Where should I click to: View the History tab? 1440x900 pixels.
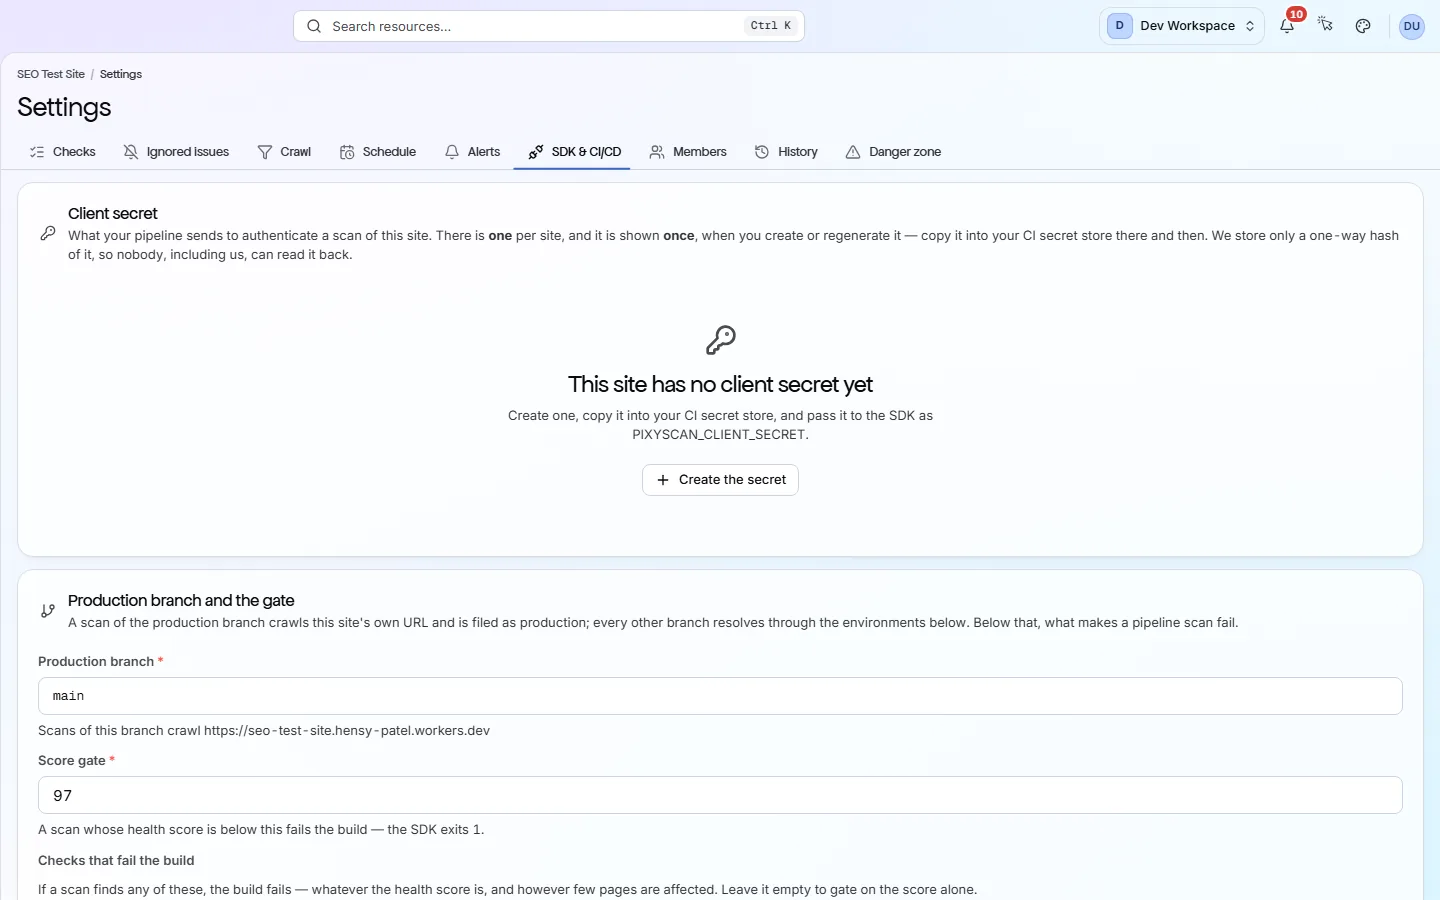pyautogui.click(x=786, y=152)
